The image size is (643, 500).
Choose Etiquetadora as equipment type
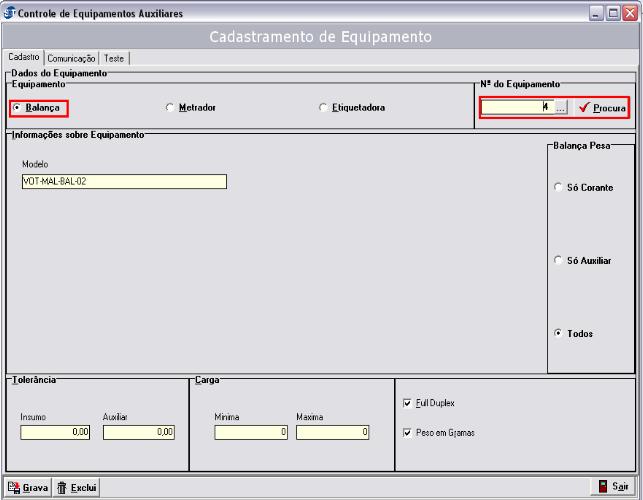tap(323, 107)
